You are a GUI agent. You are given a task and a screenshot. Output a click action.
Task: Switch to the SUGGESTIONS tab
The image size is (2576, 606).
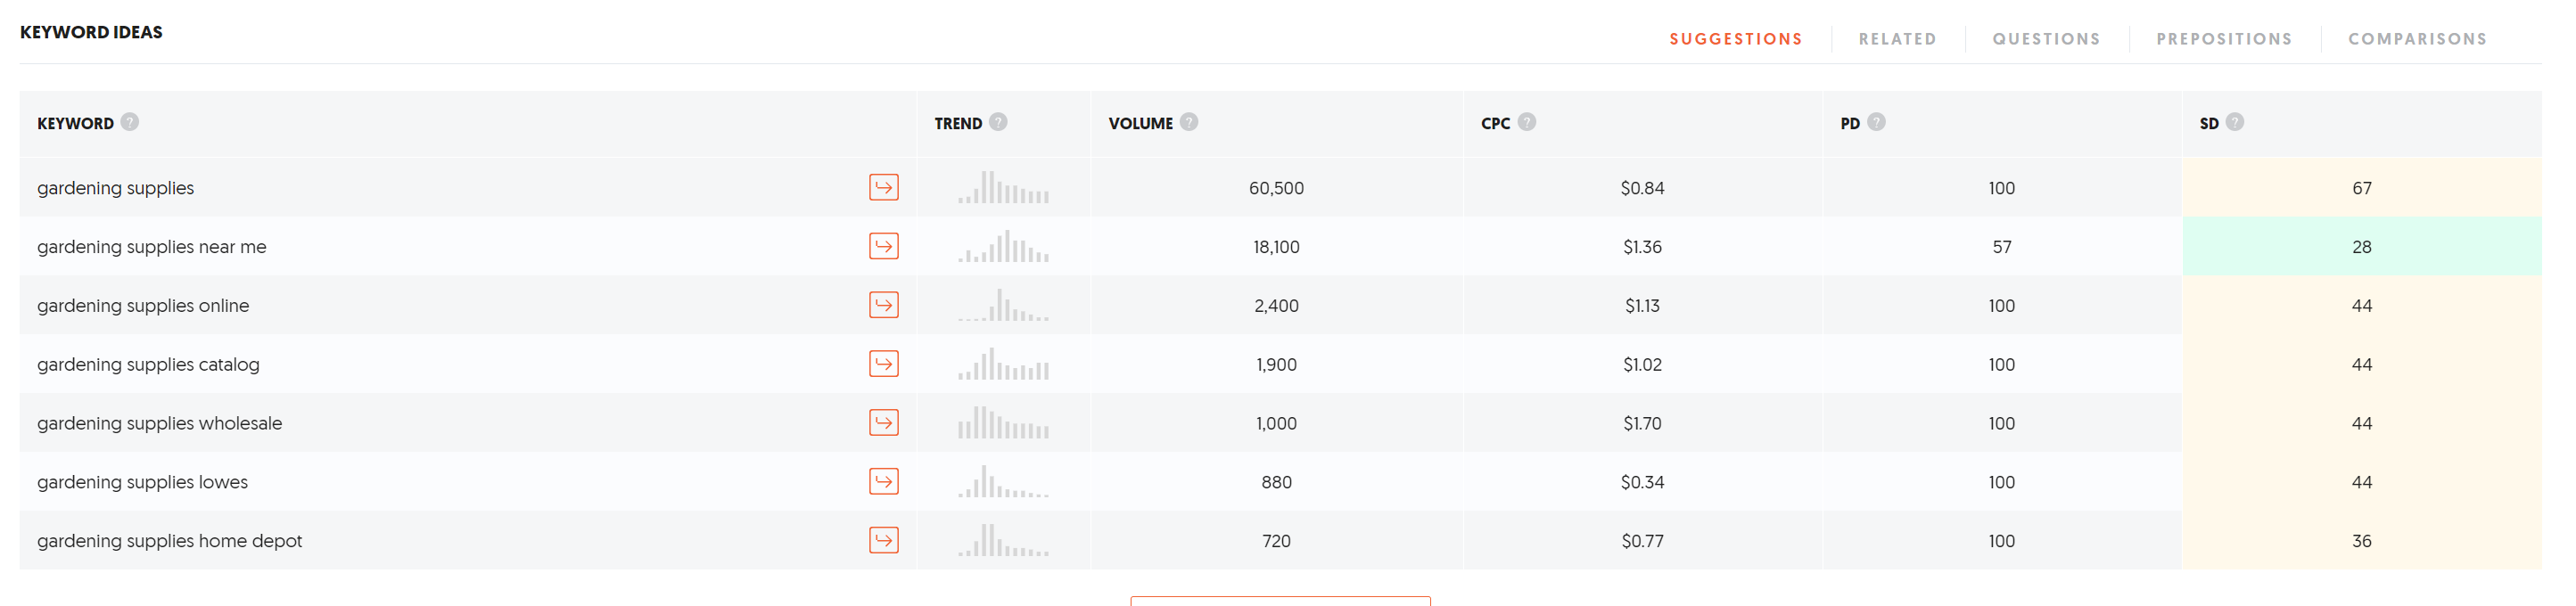click(x=1735, y=39)
